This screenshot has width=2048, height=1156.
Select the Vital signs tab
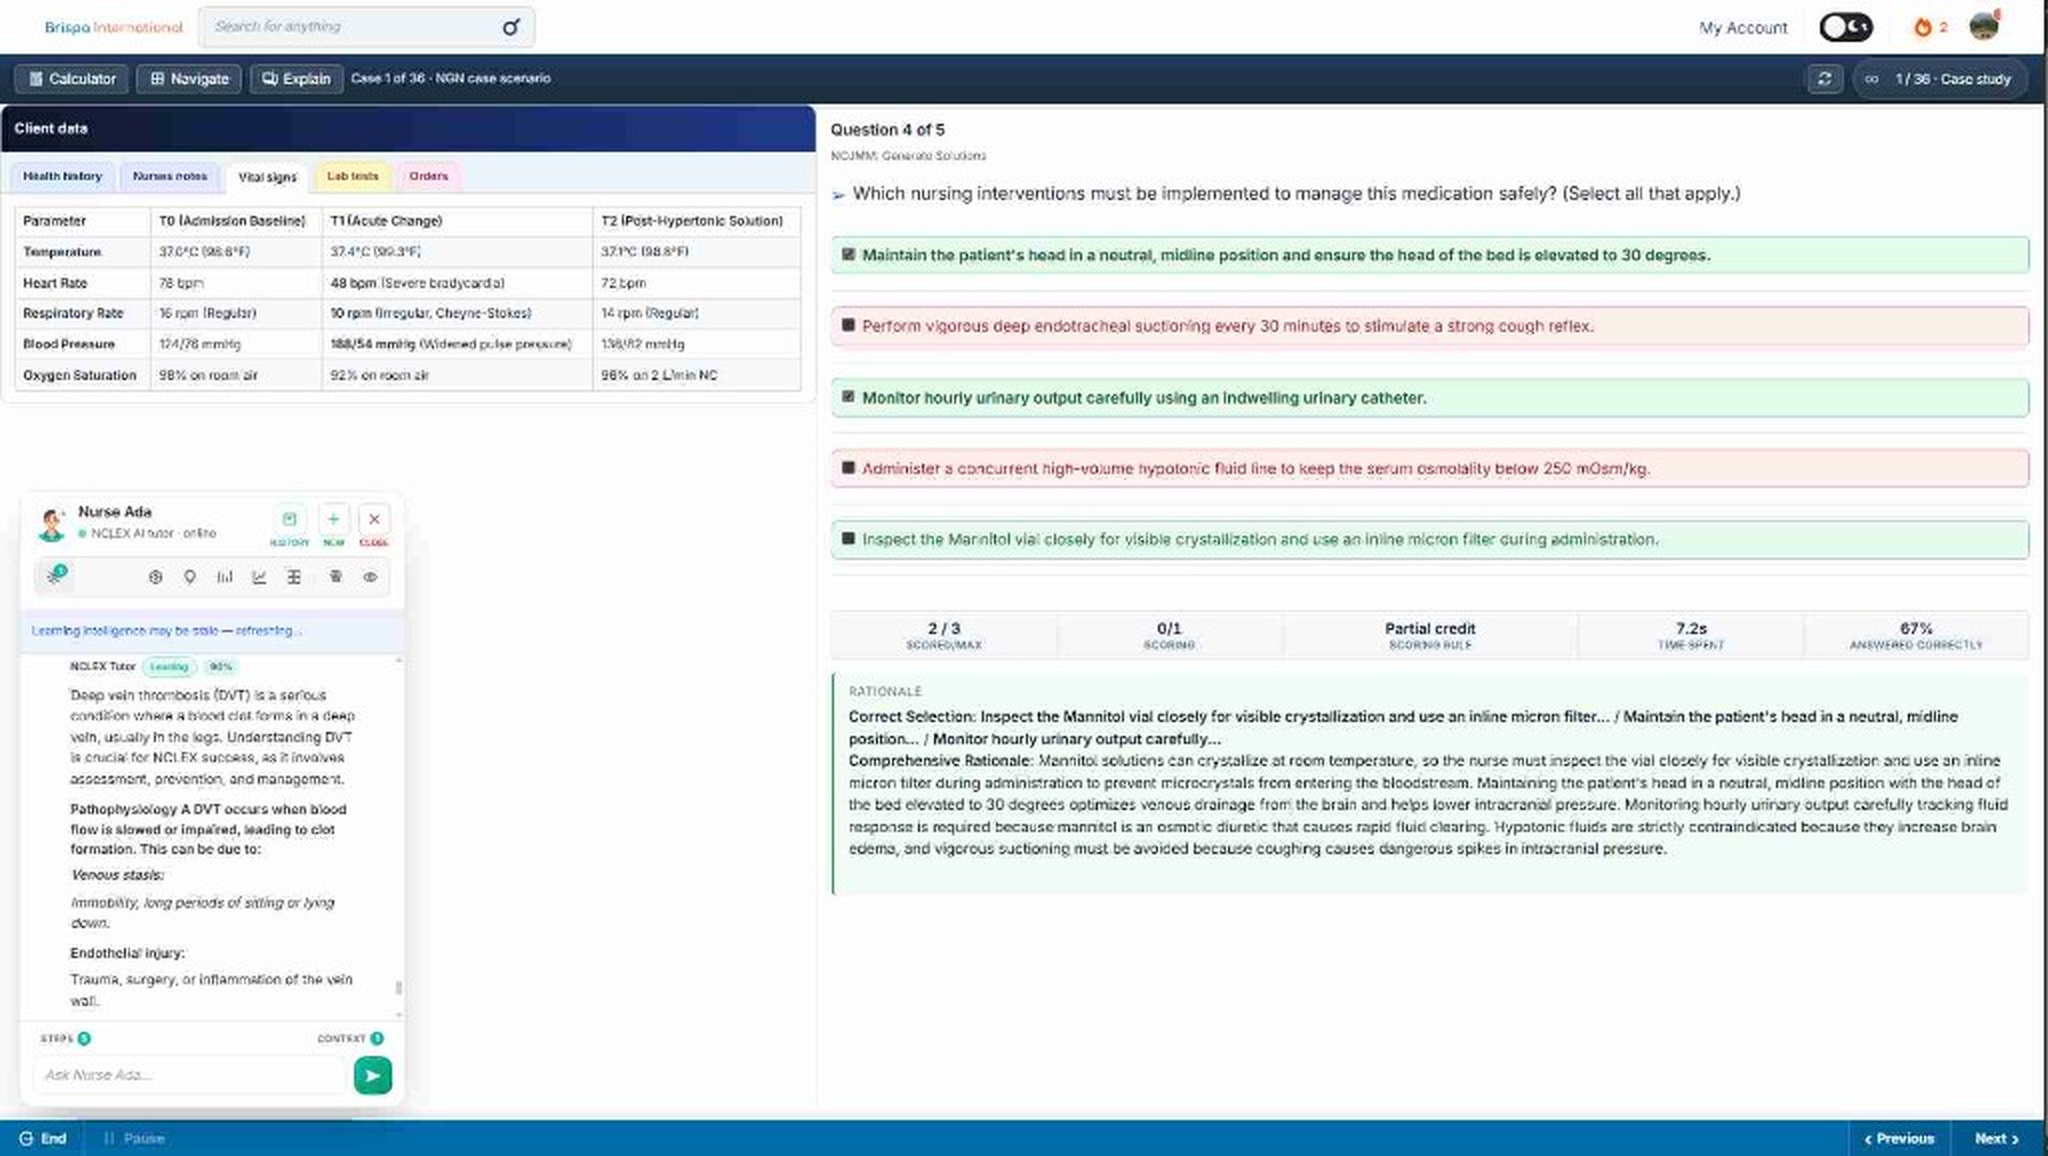coord(267,177)
